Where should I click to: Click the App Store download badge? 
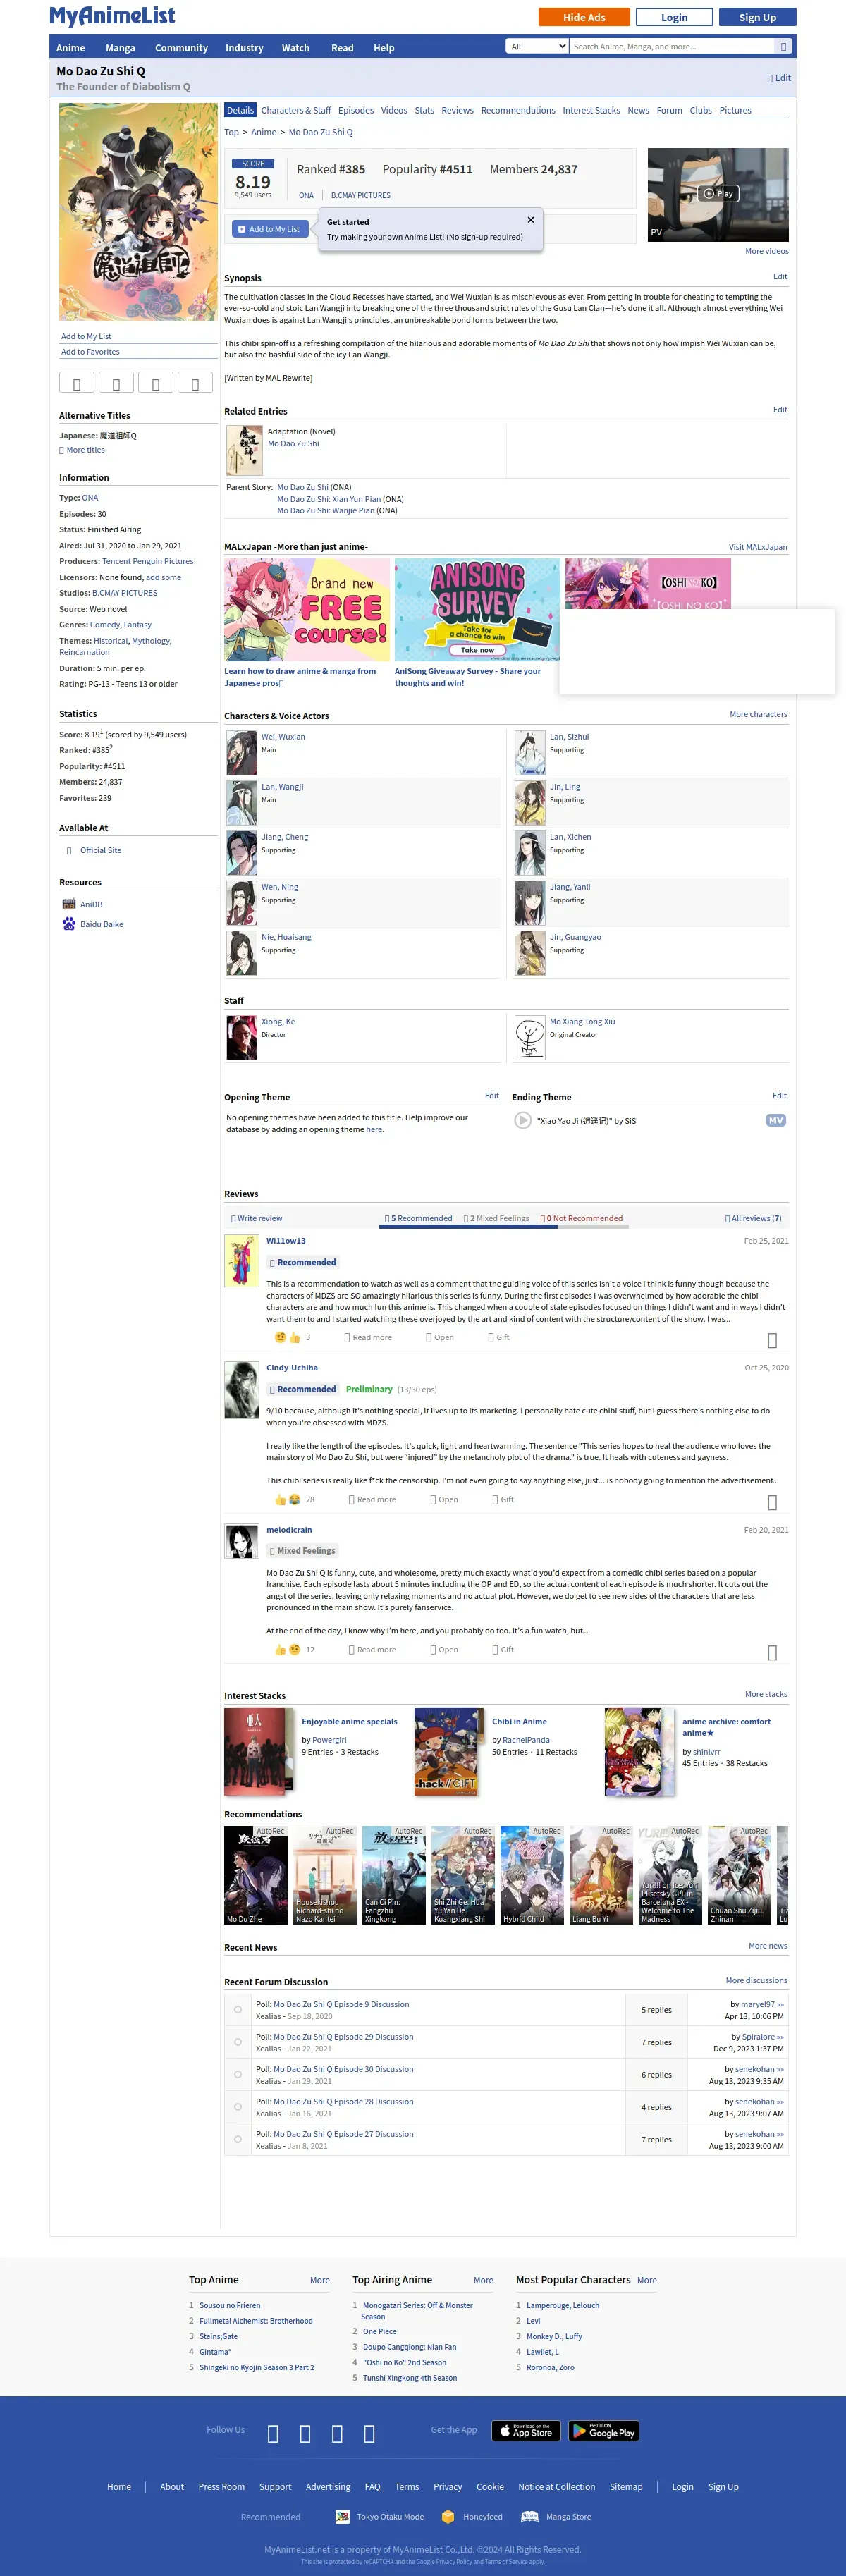[526, 2431]
